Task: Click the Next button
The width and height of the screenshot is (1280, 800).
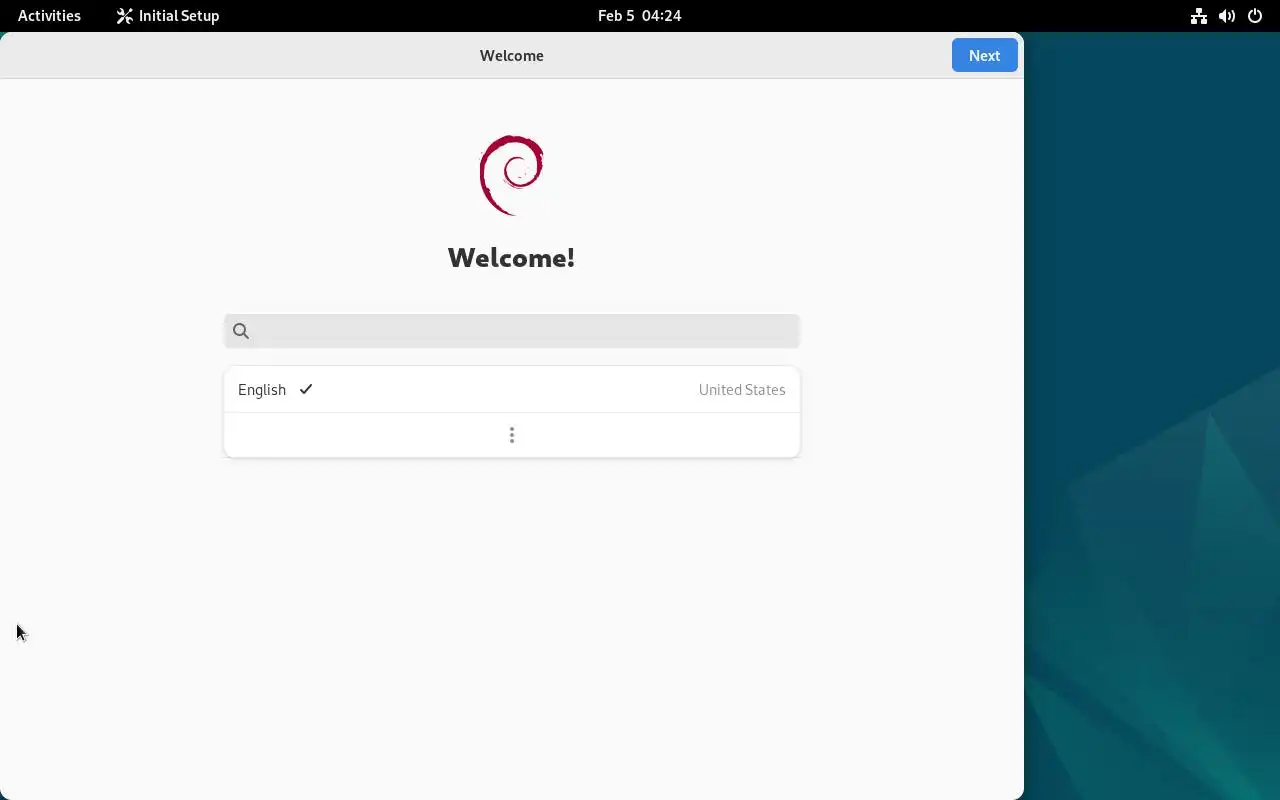Action: pyautogui.click(x=984, y=56)
